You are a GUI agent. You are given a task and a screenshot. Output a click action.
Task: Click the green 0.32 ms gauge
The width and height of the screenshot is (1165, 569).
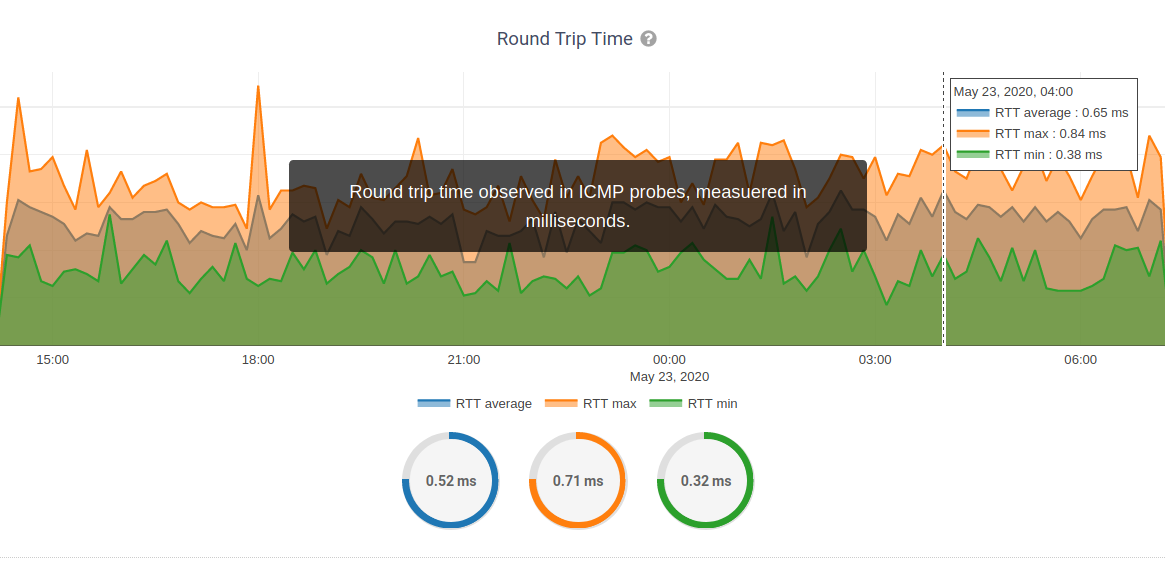click(x=705, y=481)
